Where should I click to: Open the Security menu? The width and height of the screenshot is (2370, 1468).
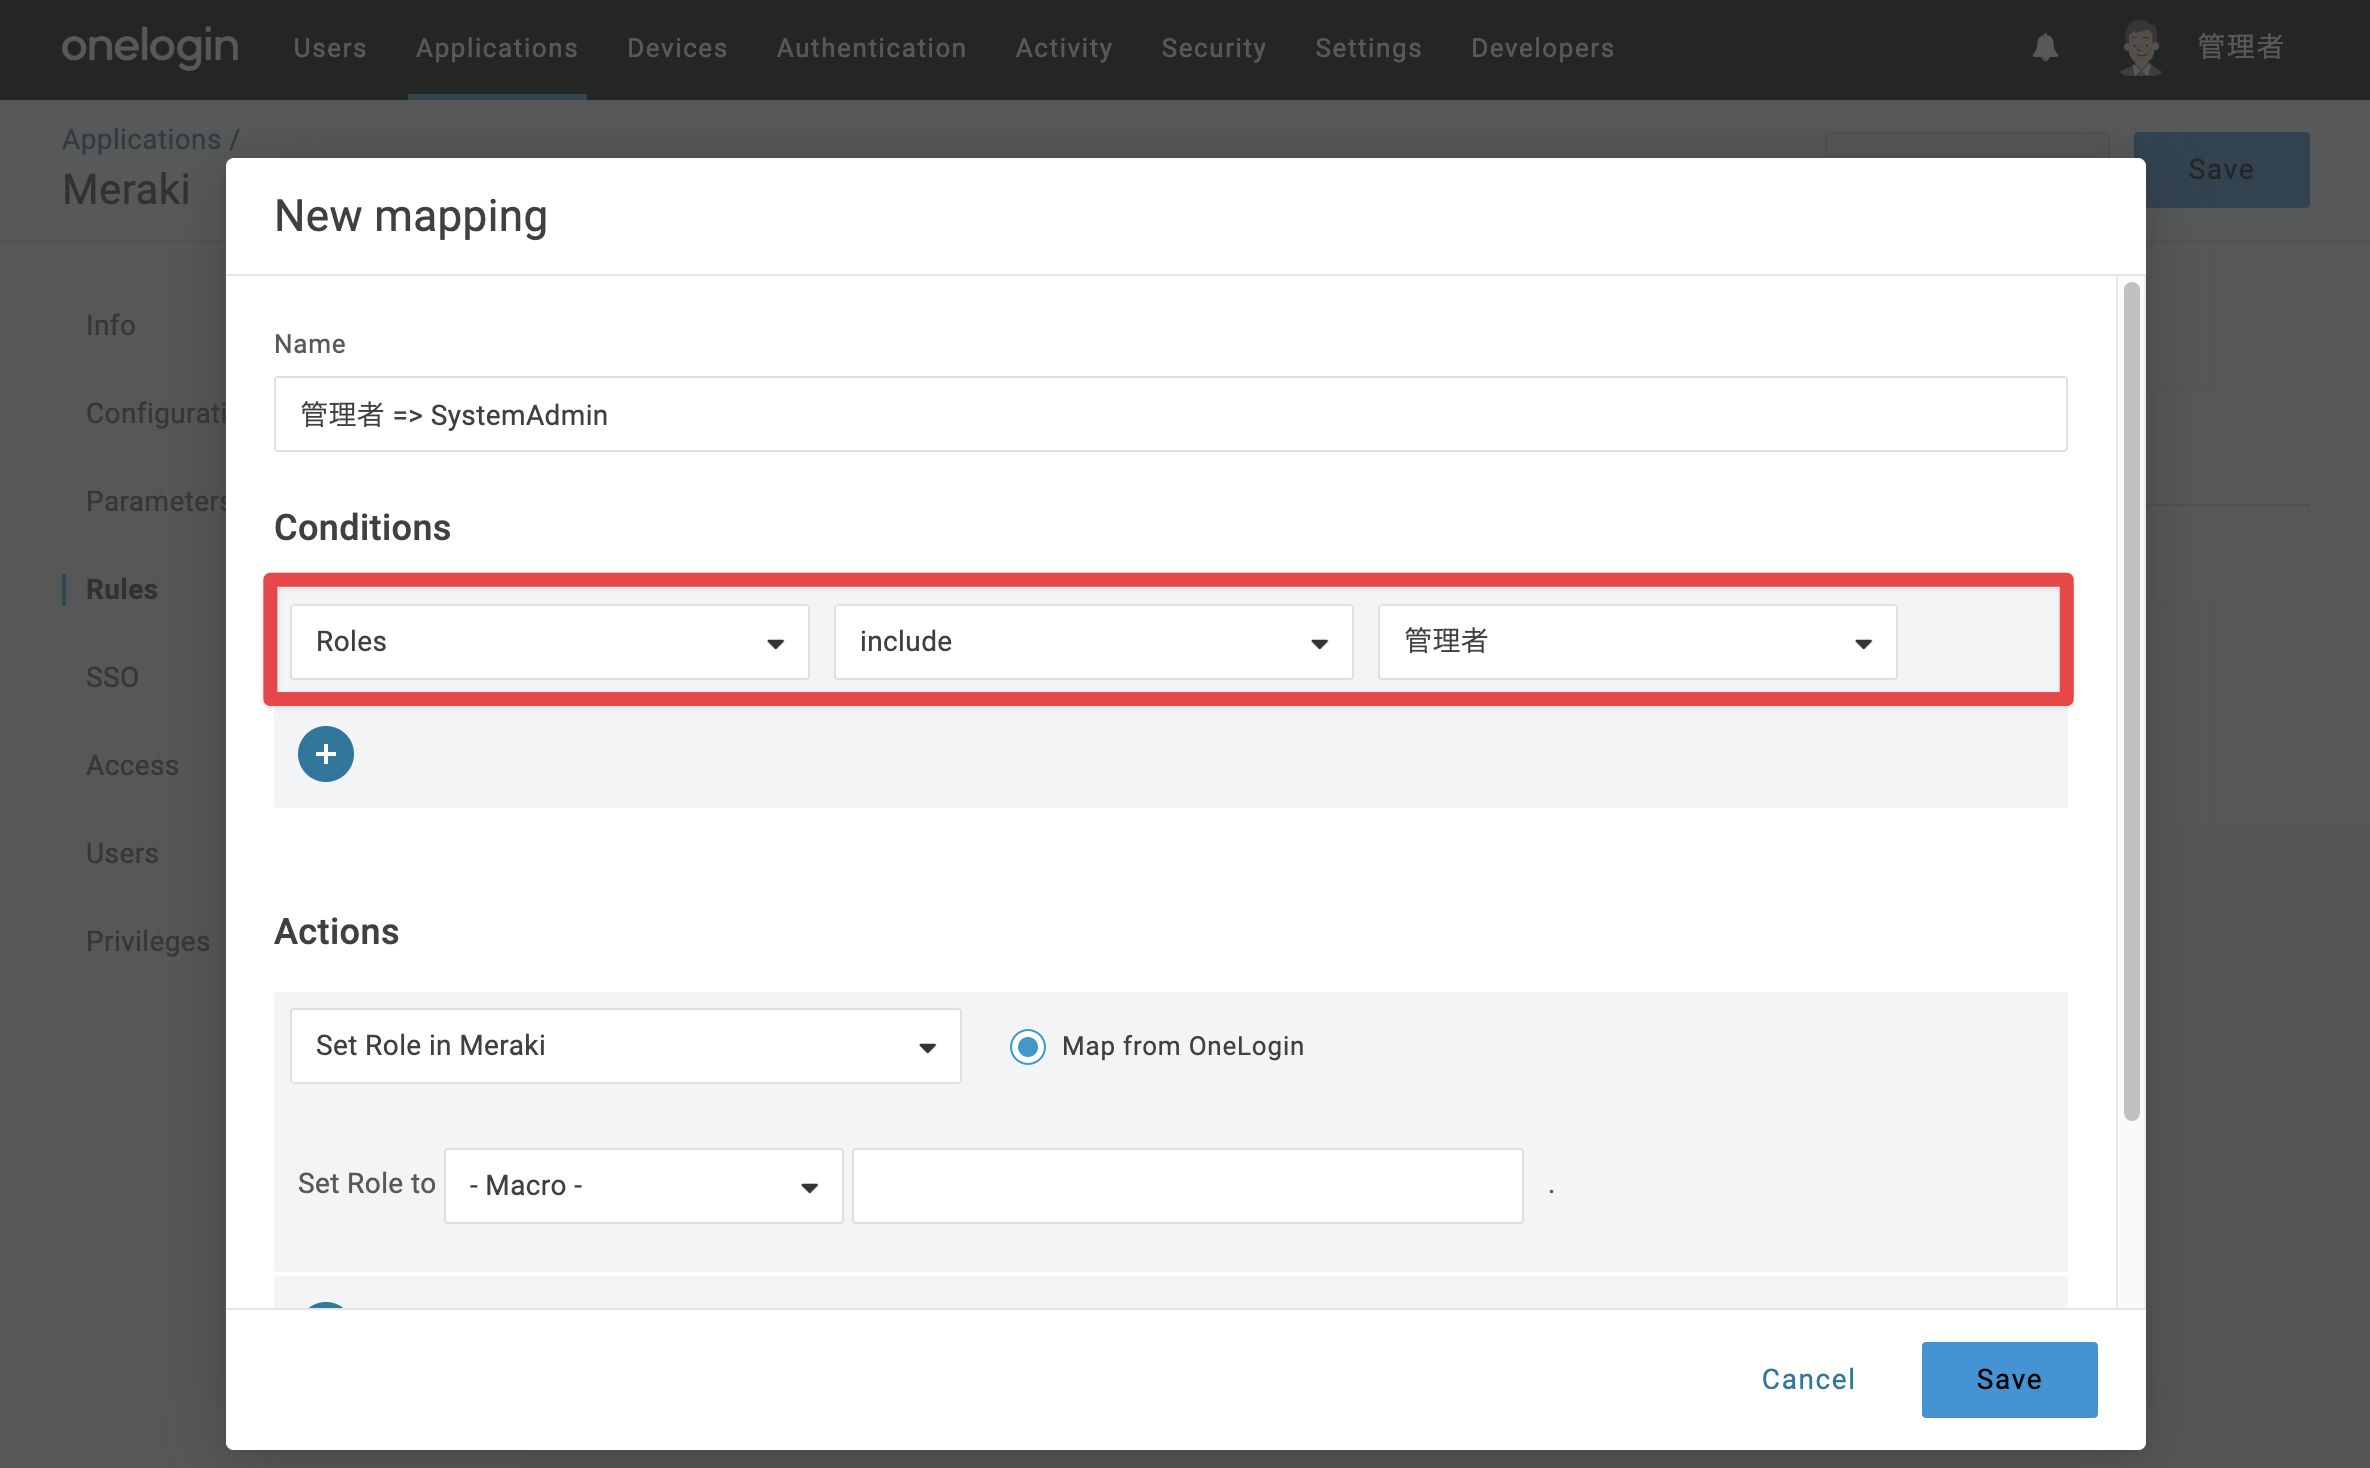tap(1214, 48)
